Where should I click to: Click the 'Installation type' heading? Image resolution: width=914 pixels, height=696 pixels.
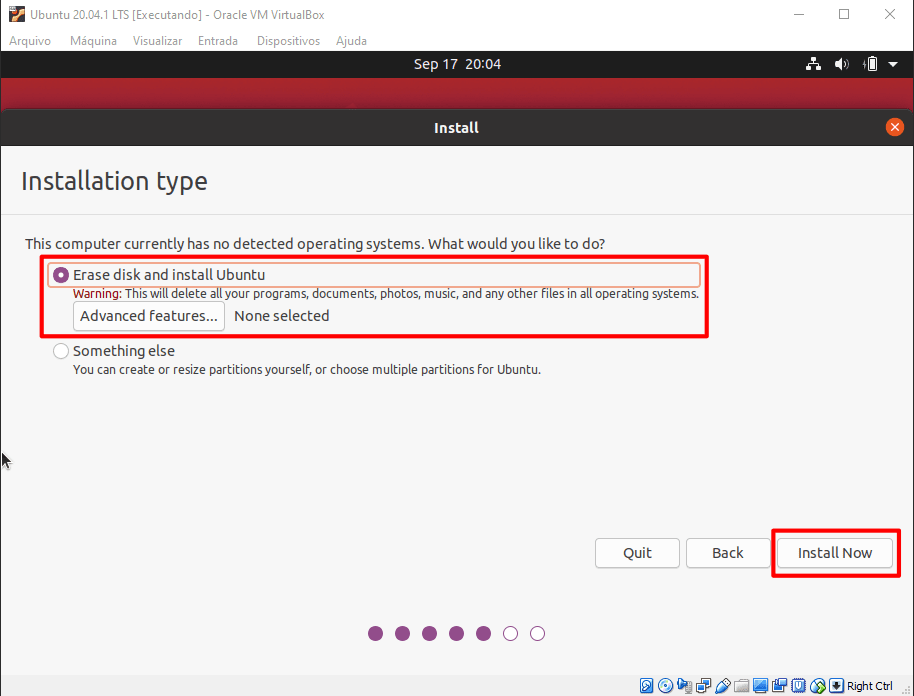114,181
